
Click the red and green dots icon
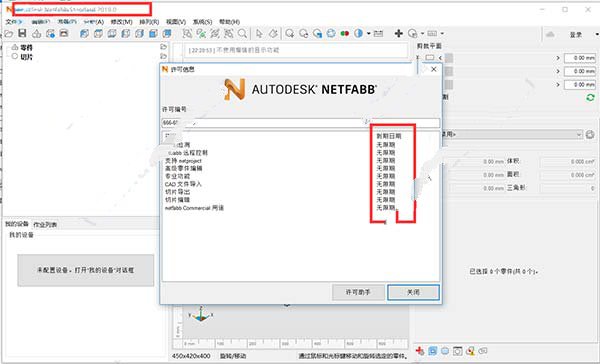point(345,34)
